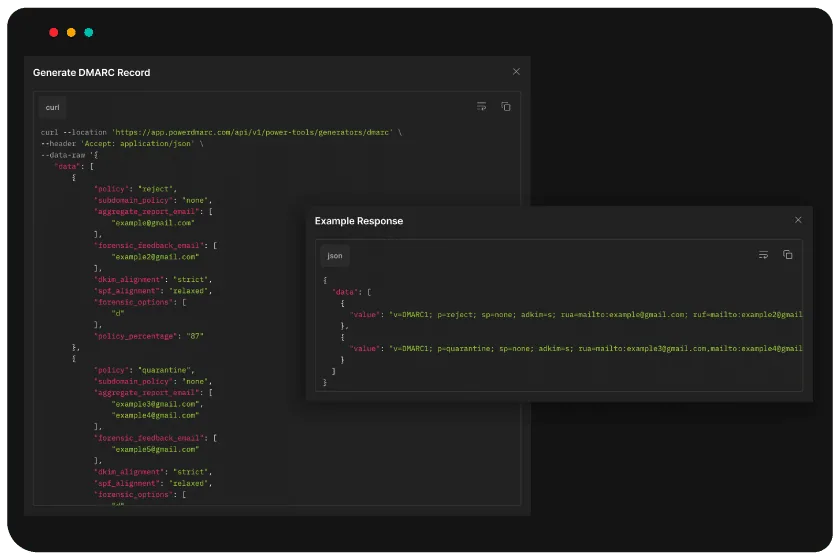This screenshot has height=560, width=840.
Task: Click the "policy_percentage": "87" line
Action: (x=149, y=336)
